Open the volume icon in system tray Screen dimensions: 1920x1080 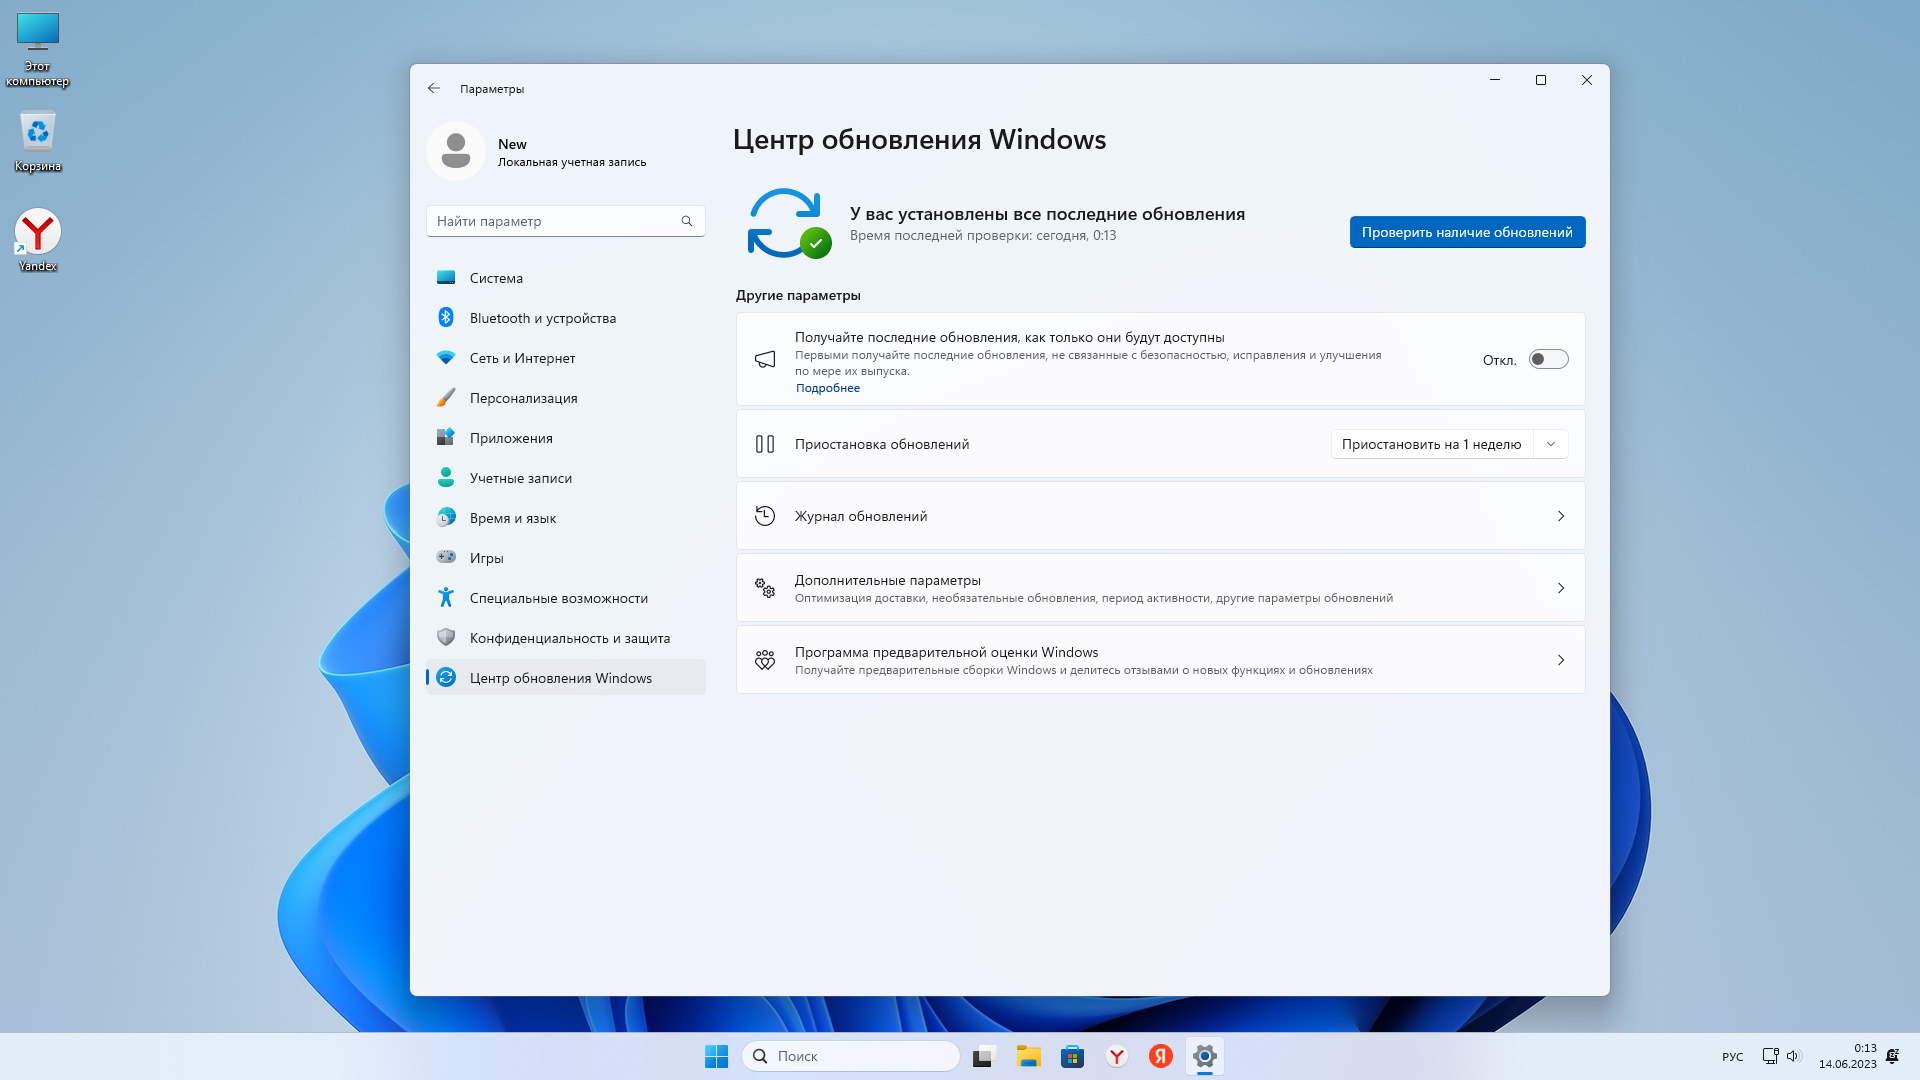(x=1792, y=1056)
